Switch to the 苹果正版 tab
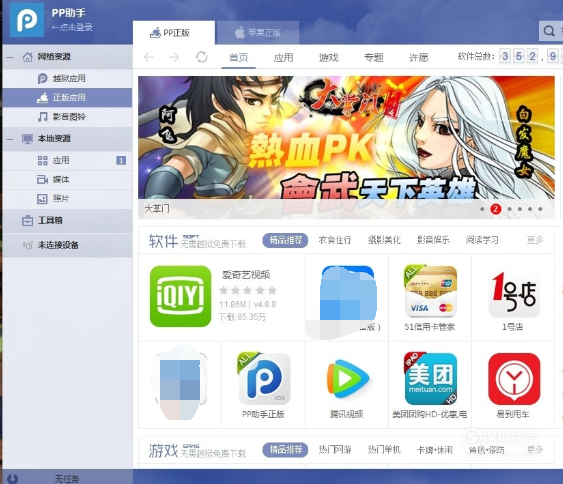Screen dimensions: 563x484 click(258, 33)
